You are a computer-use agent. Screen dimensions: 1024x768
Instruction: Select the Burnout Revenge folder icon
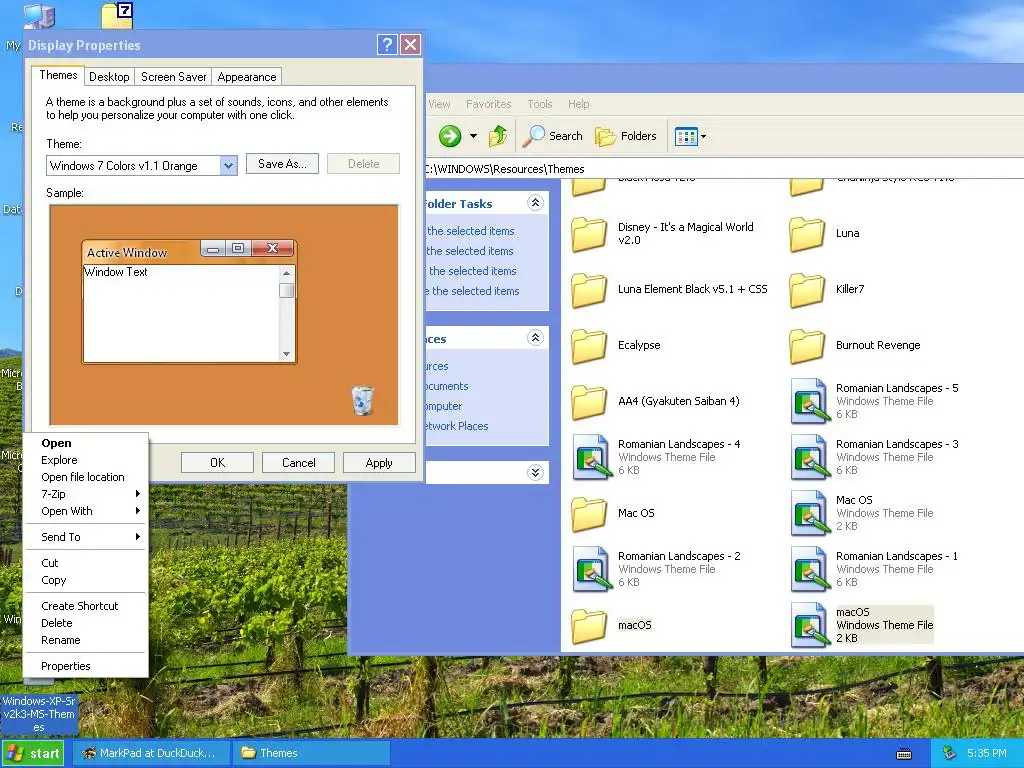pos(807,345)
